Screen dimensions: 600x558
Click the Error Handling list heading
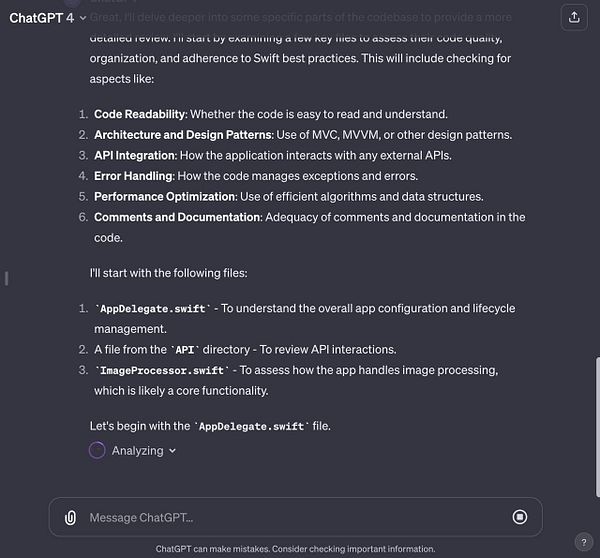[x=134, y=176]
